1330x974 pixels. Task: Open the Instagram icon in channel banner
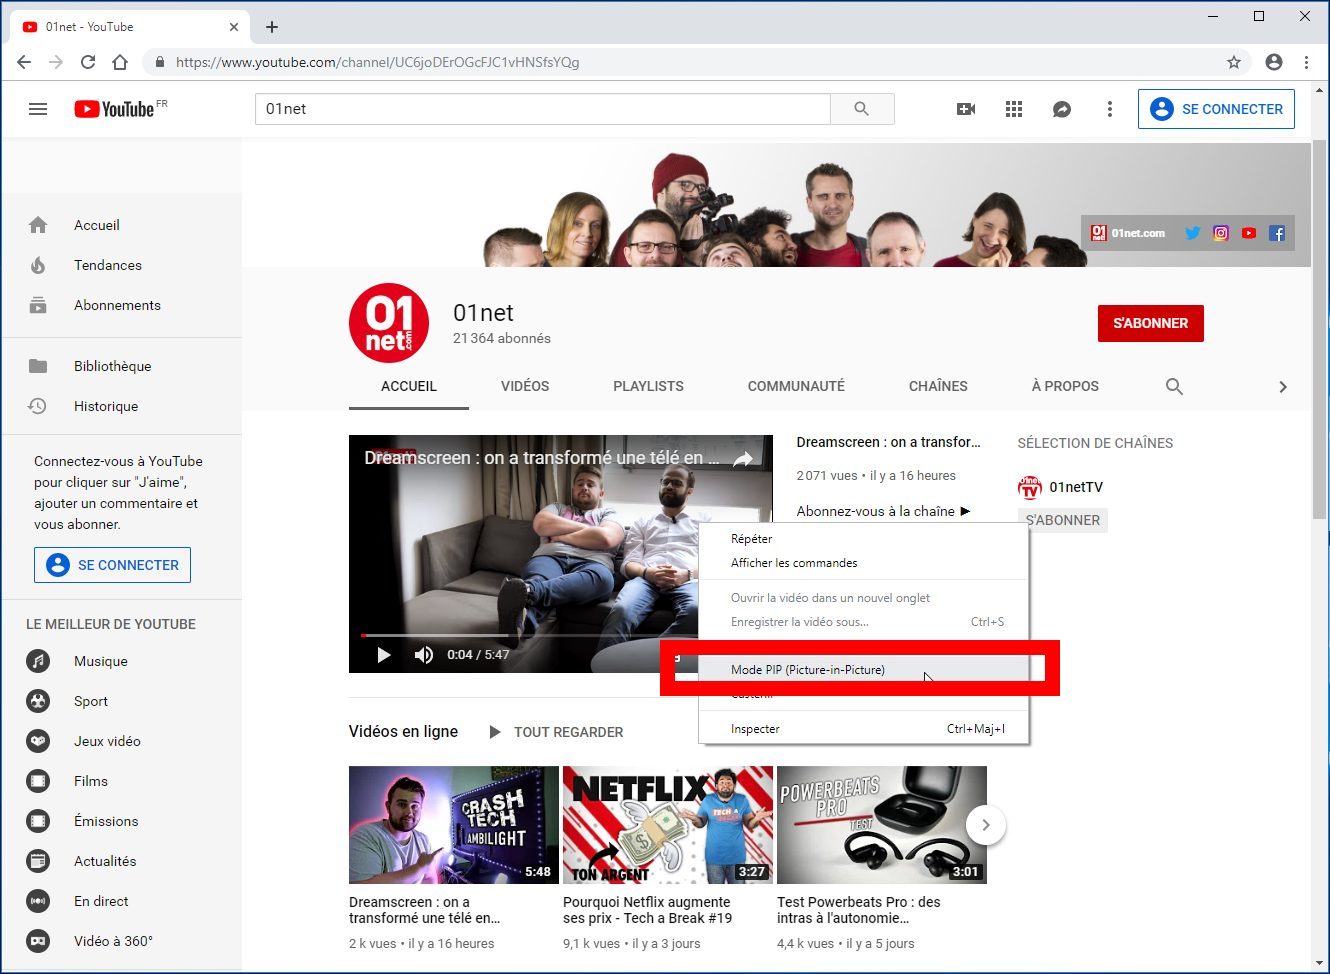click(x=1221, y=233)
